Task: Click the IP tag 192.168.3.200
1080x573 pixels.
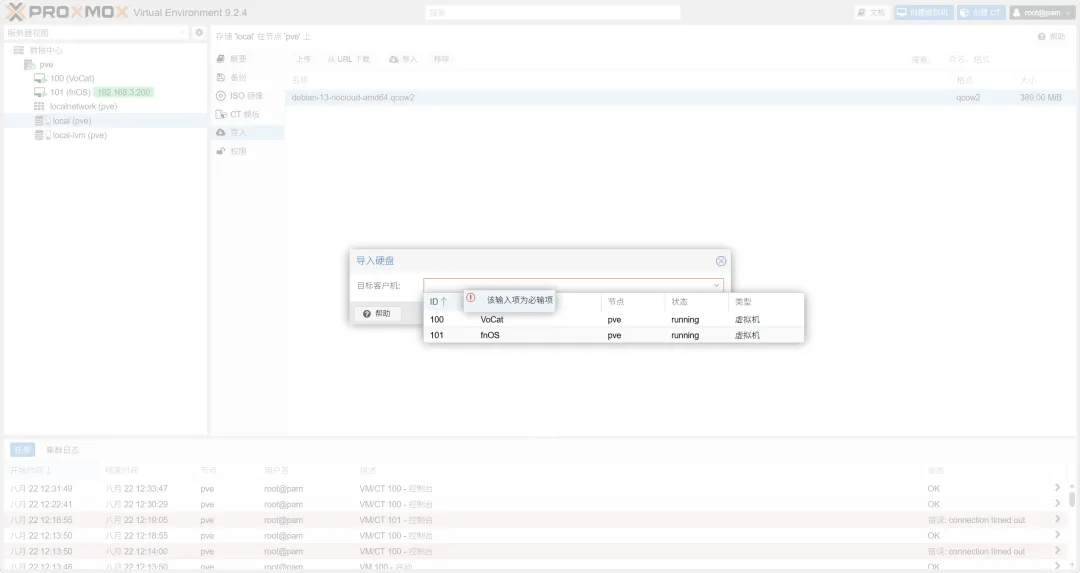Action: tap(123, 92)
